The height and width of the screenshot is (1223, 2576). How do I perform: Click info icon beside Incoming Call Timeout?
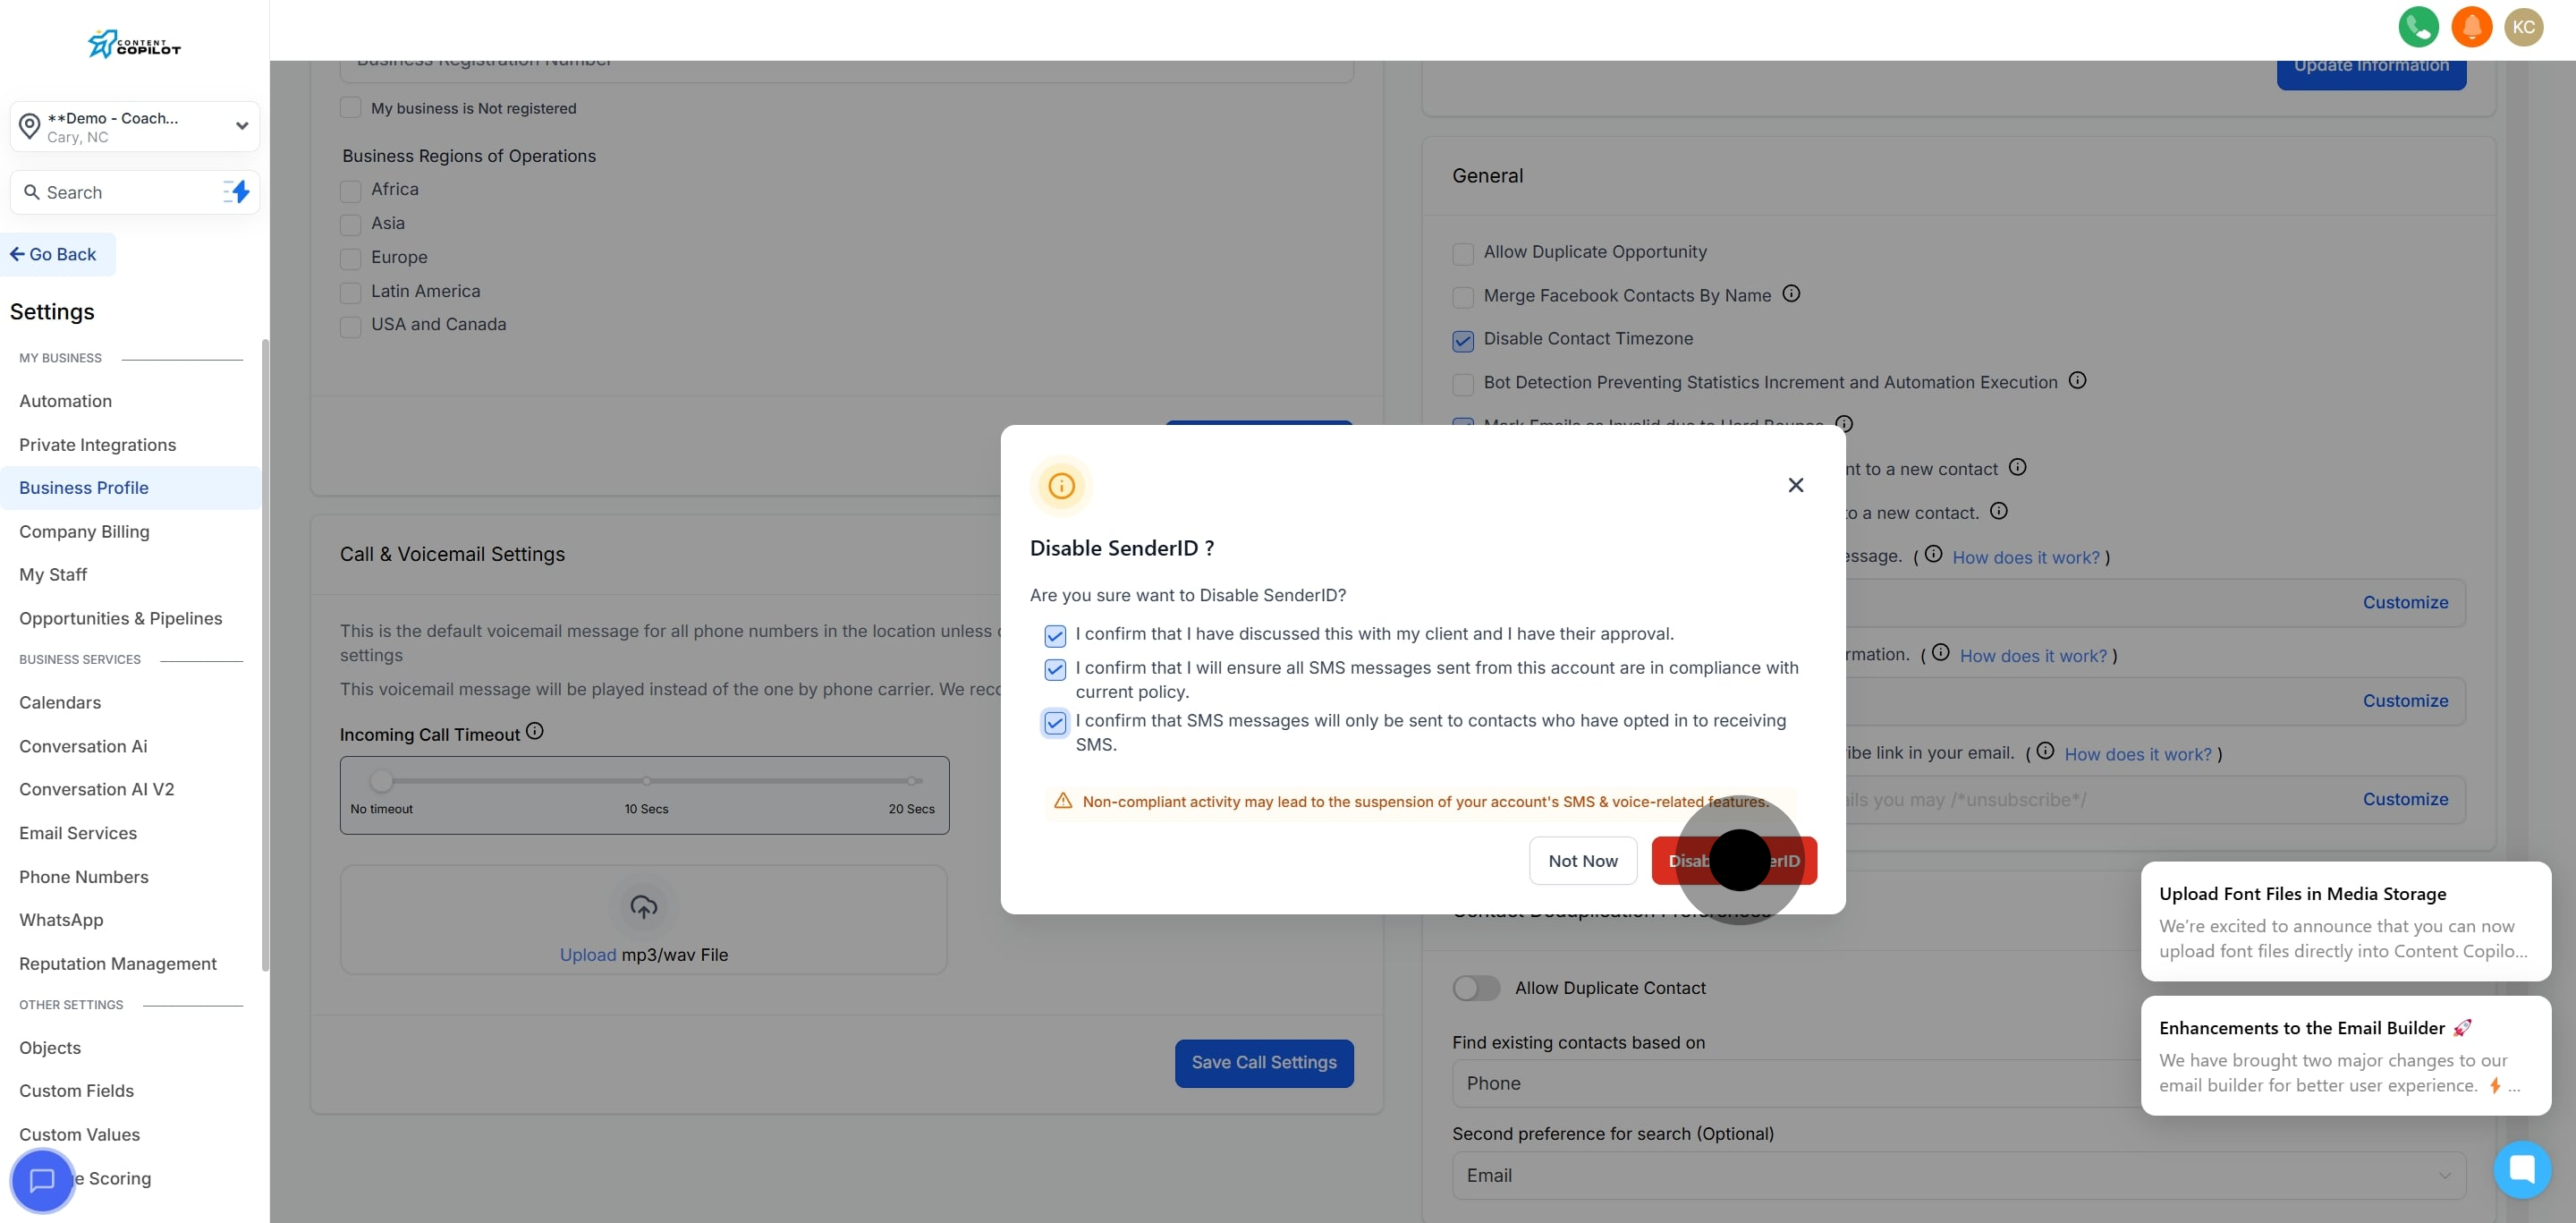click(x=535, y=731)
